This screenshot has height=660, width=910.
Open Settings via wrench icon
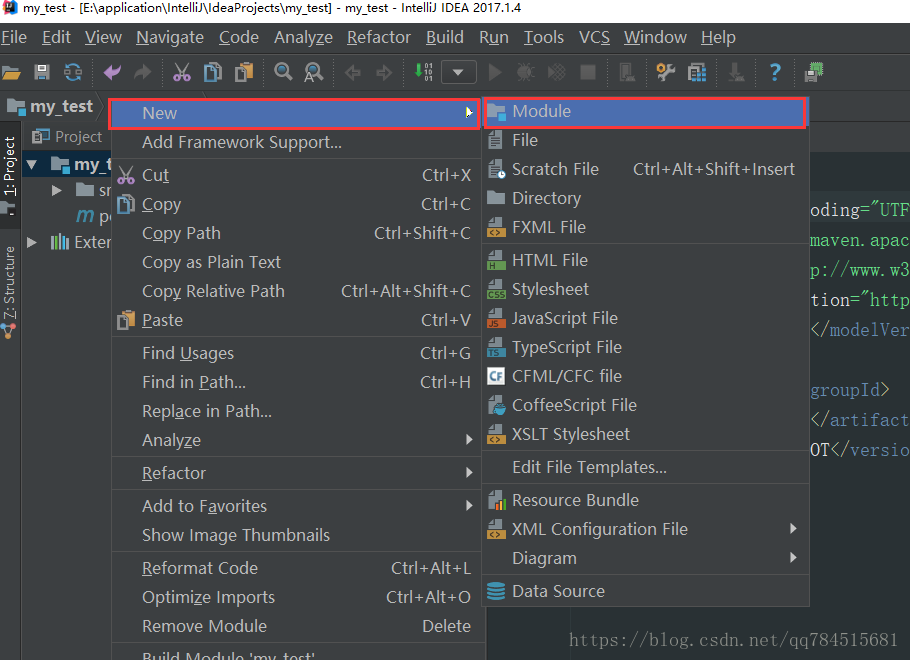(666, 72)
